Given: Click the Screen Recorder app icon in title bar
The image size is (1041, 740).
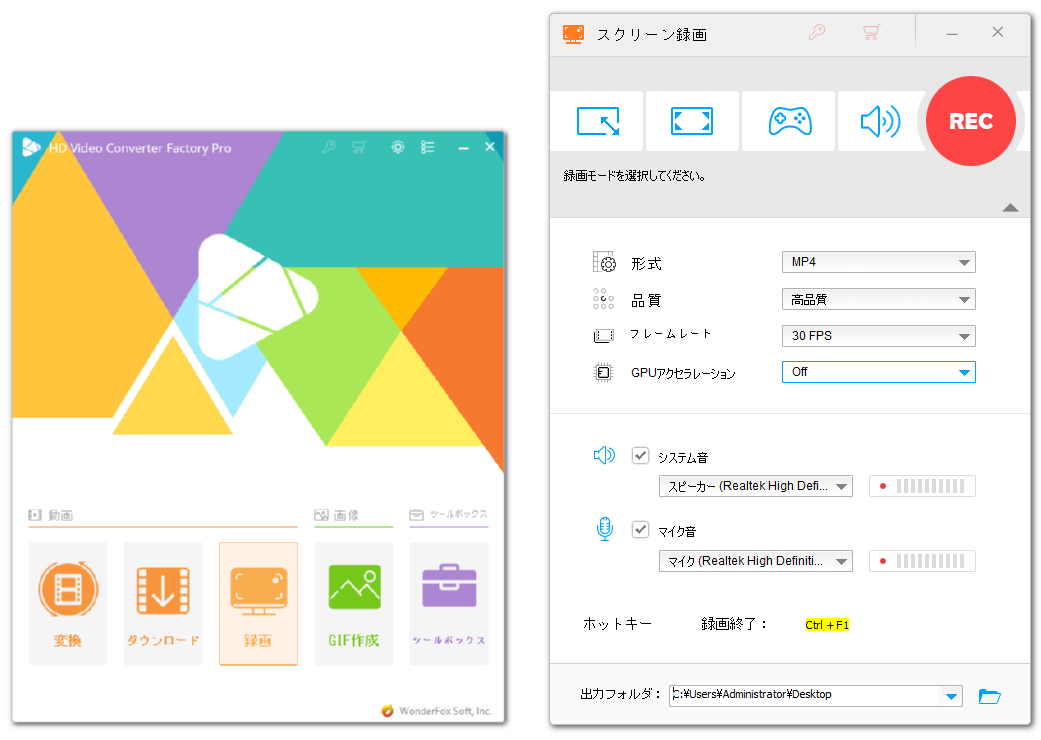Looking at the screenshot, I should (573, 34).
